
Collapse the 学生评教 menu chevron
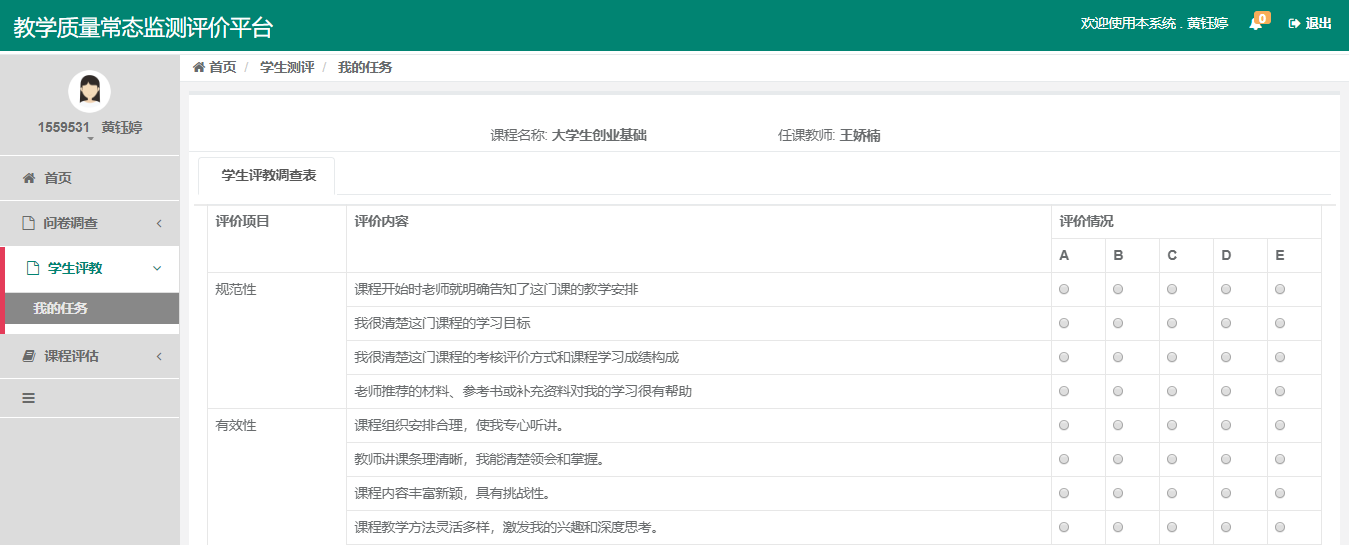coord(157,268)
